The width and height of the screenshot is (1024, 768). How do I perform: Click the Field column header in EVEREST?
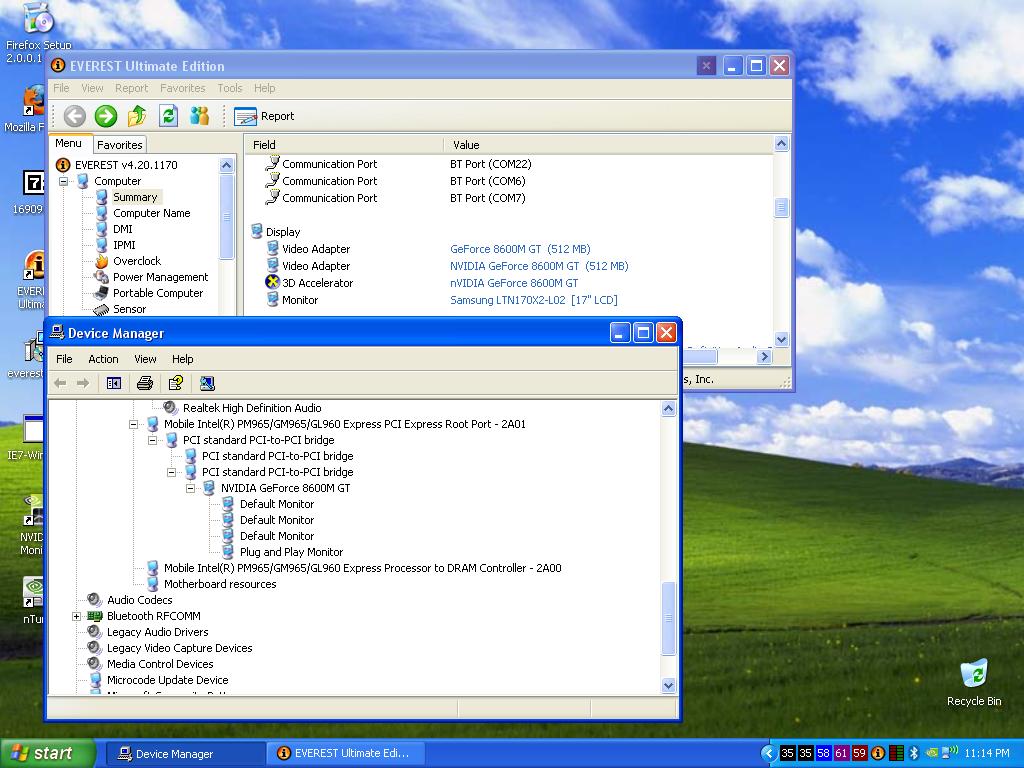344,145
